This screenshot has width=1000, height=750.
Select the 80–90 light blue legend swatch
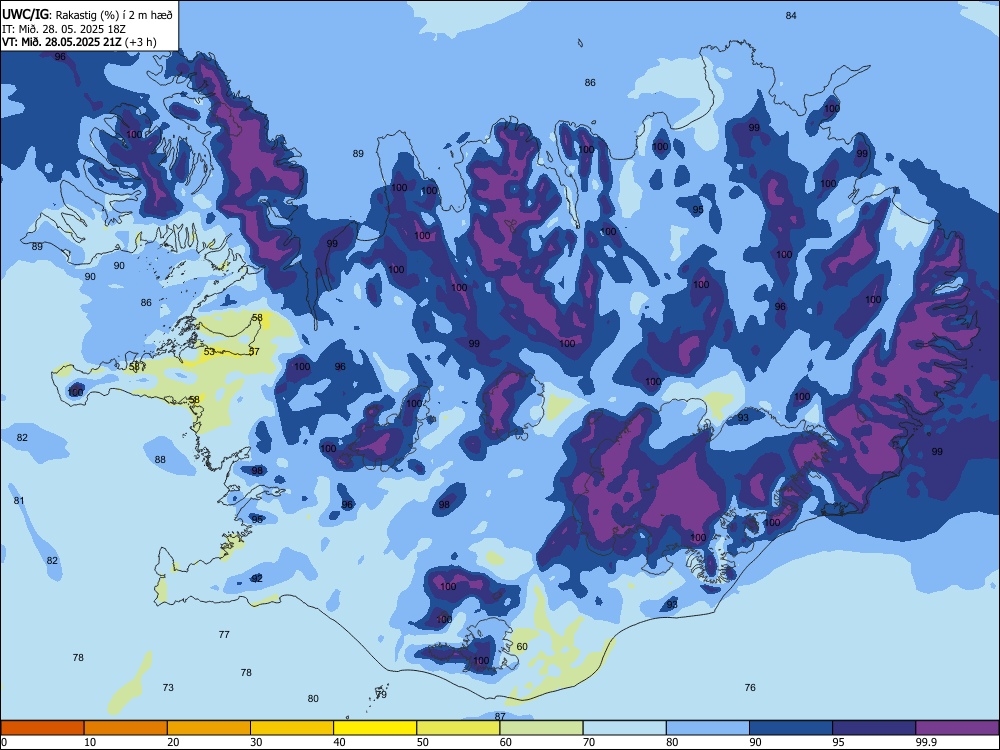click(x=708, y=728)
